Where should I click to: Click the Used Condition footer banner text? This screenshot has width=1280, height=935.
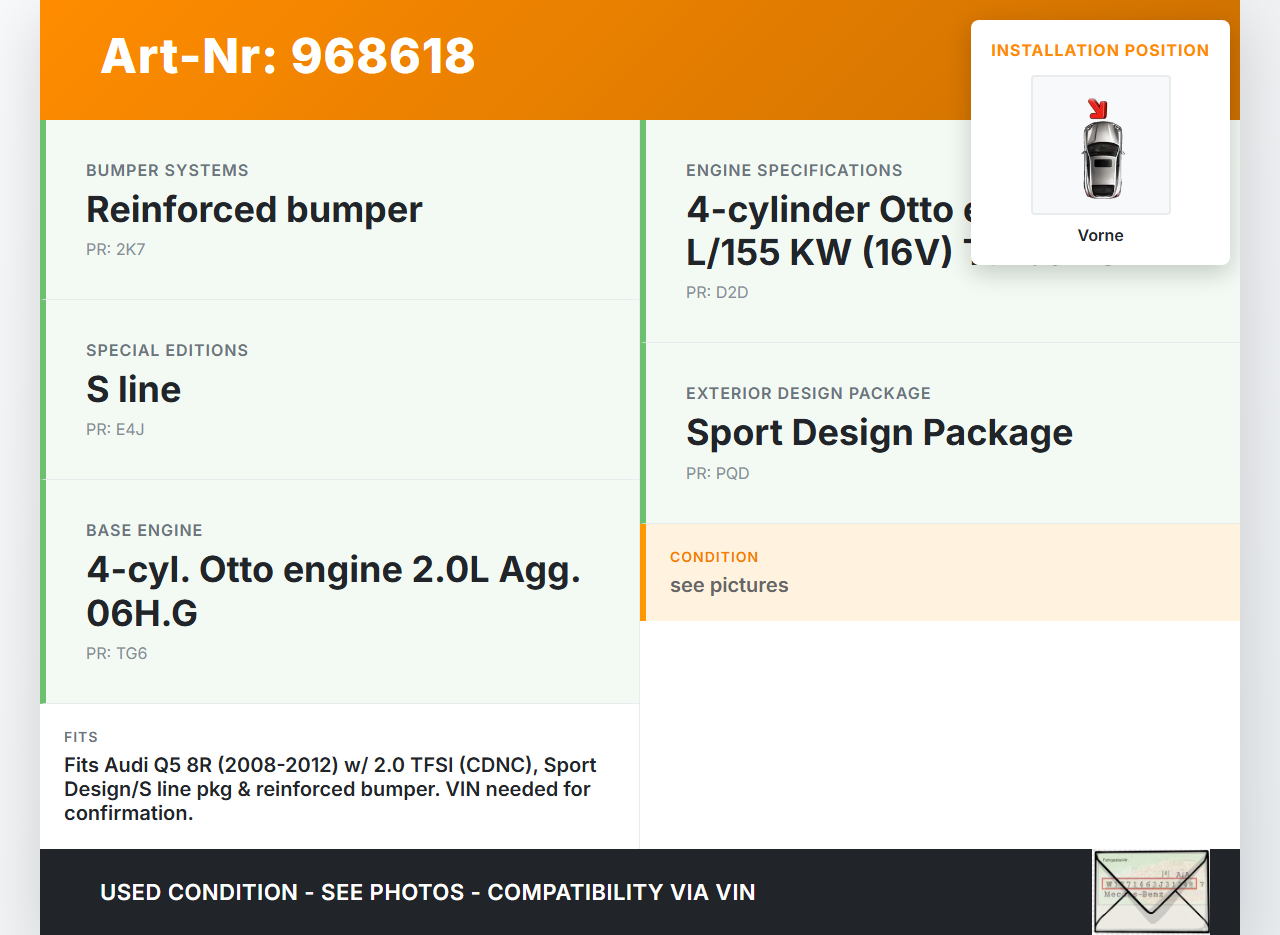(x=427, y=892)
